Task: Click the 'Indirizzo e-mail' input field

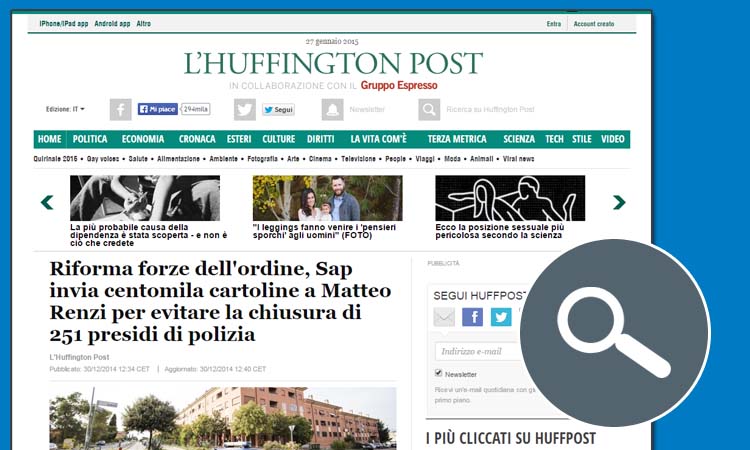Action: pyautogui.click(x=478, y=351)
